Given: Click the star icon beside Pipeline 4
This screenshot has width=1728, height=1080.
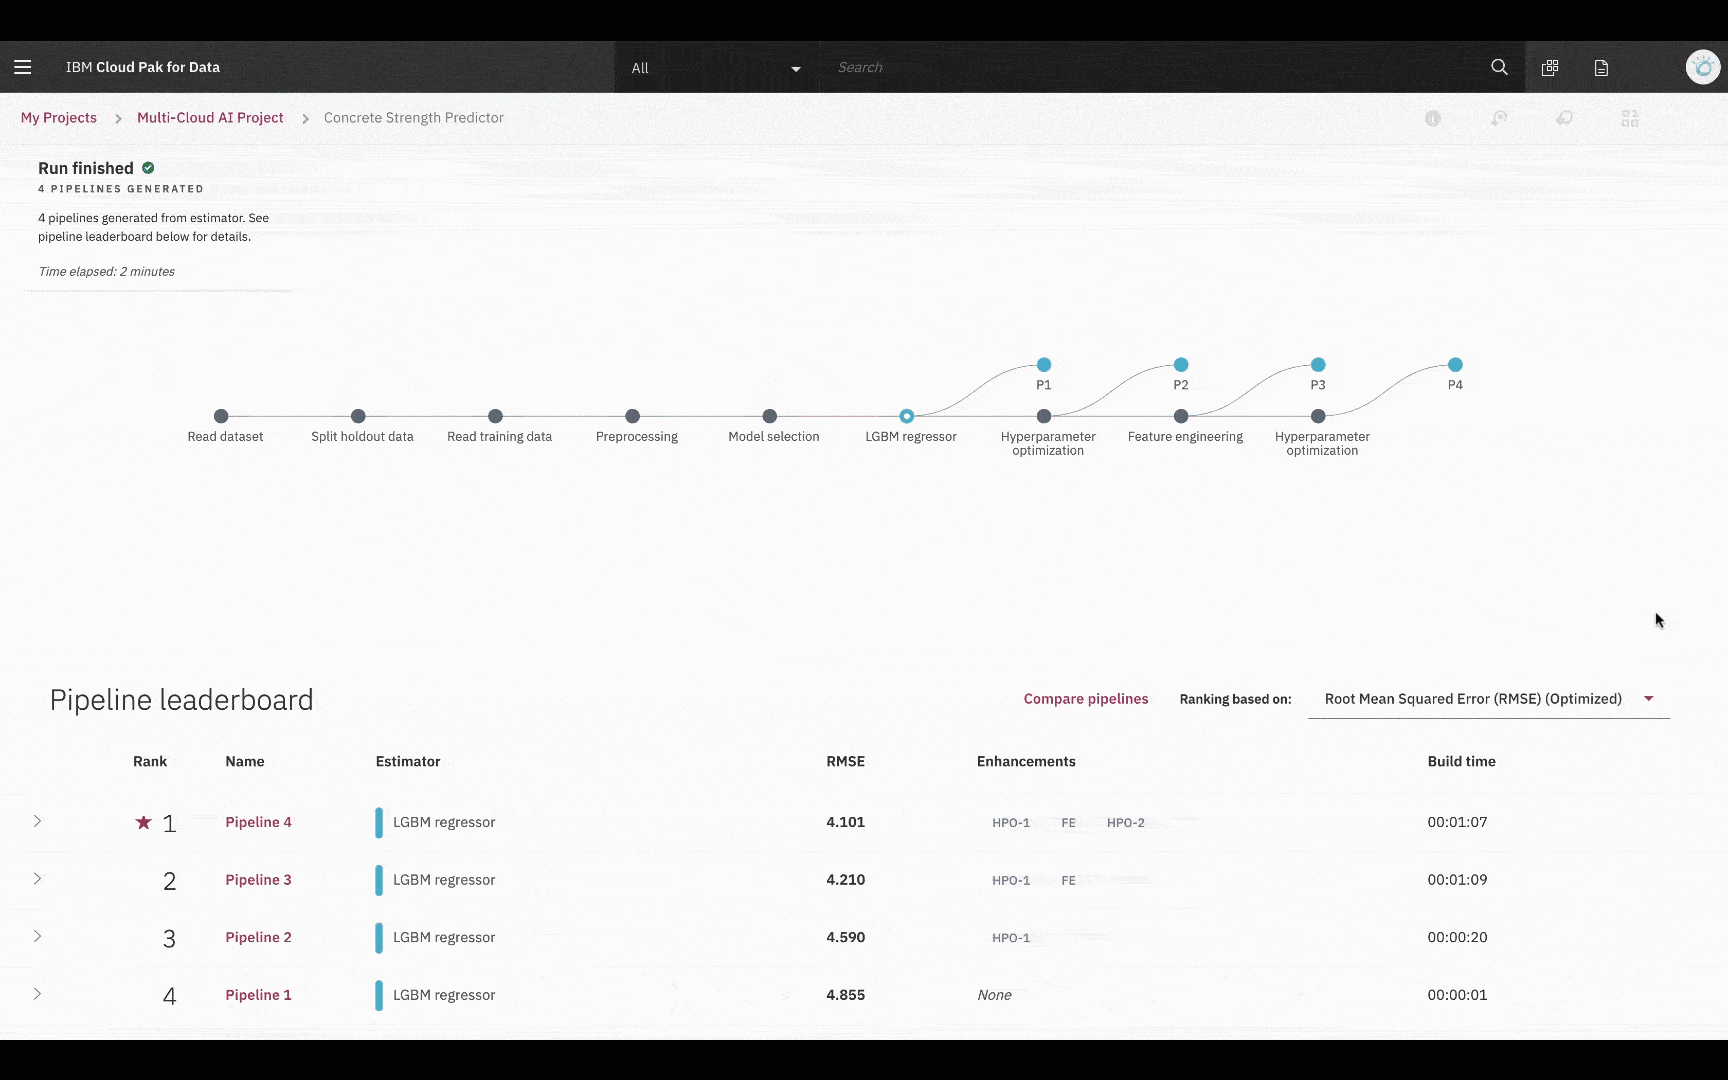Looking at the screenshot, I should [x=143, y=822].
